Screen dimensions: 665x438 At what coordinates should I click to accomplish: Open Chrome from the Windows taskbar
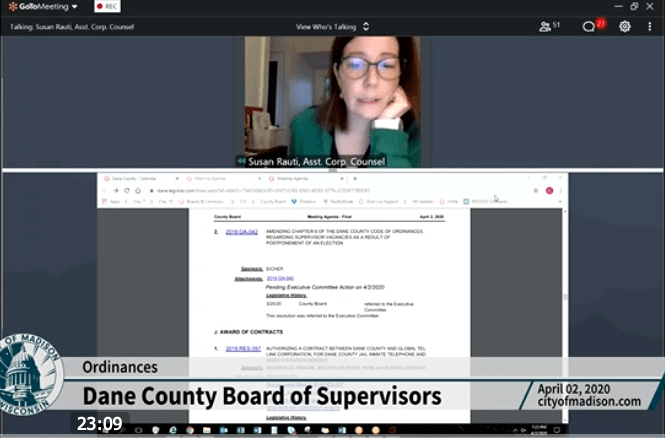[190, 430]
